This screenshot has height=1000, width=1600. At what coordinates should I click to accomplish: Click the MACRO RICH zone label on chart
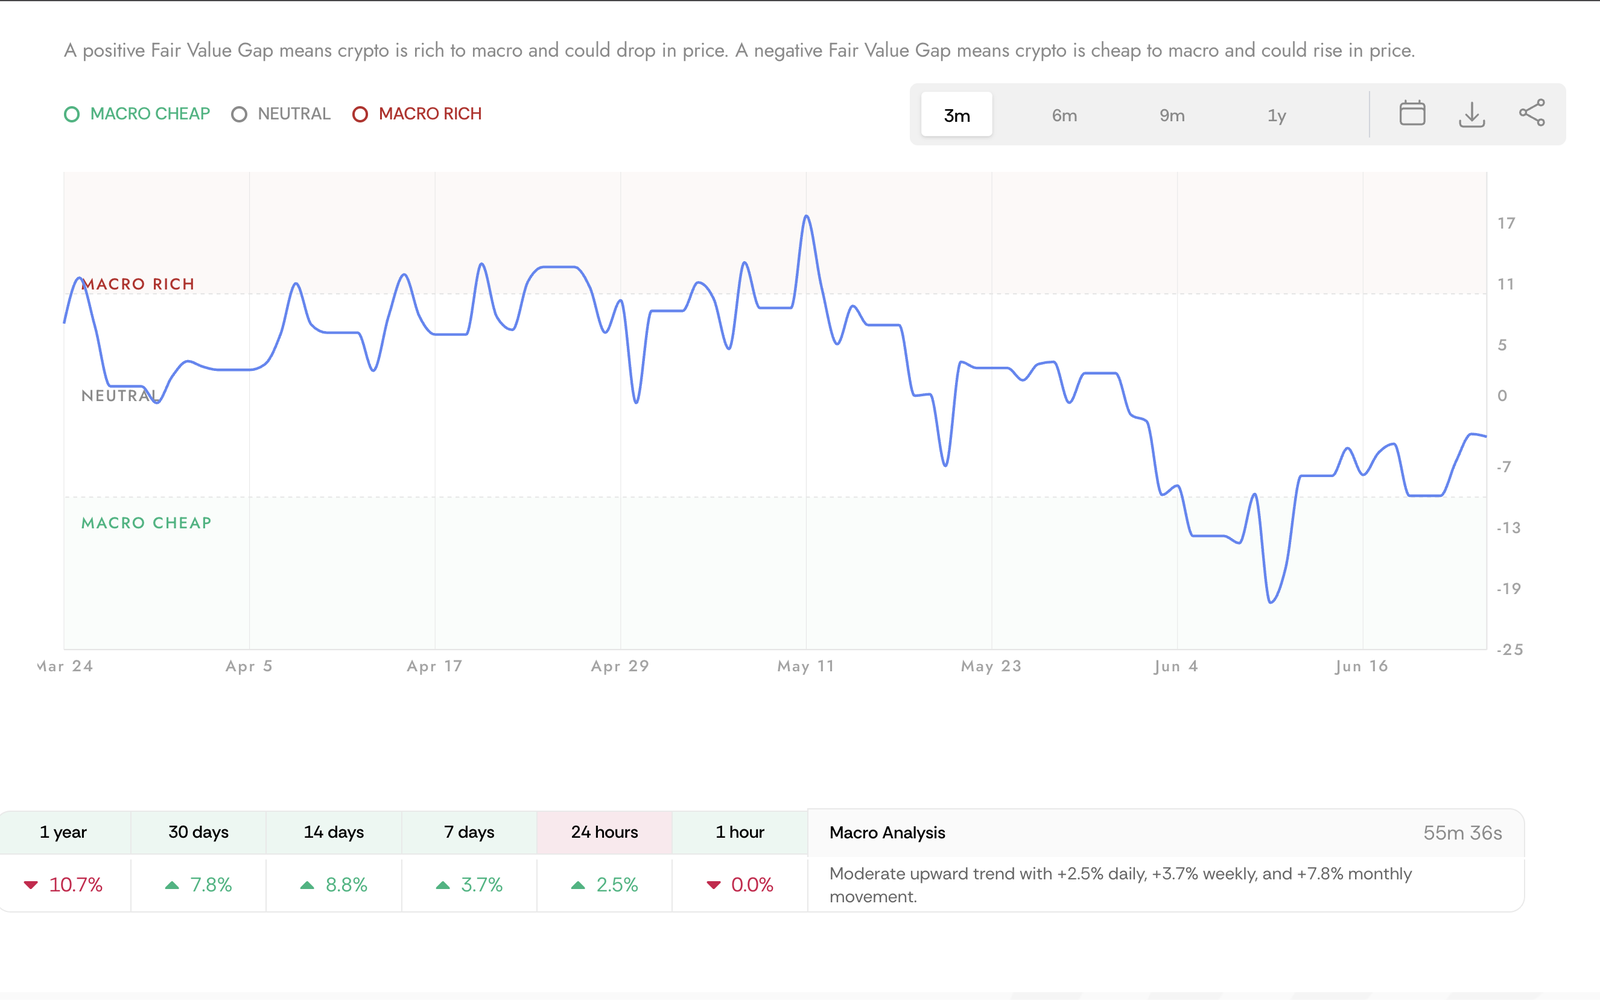(x=138, y=284)
